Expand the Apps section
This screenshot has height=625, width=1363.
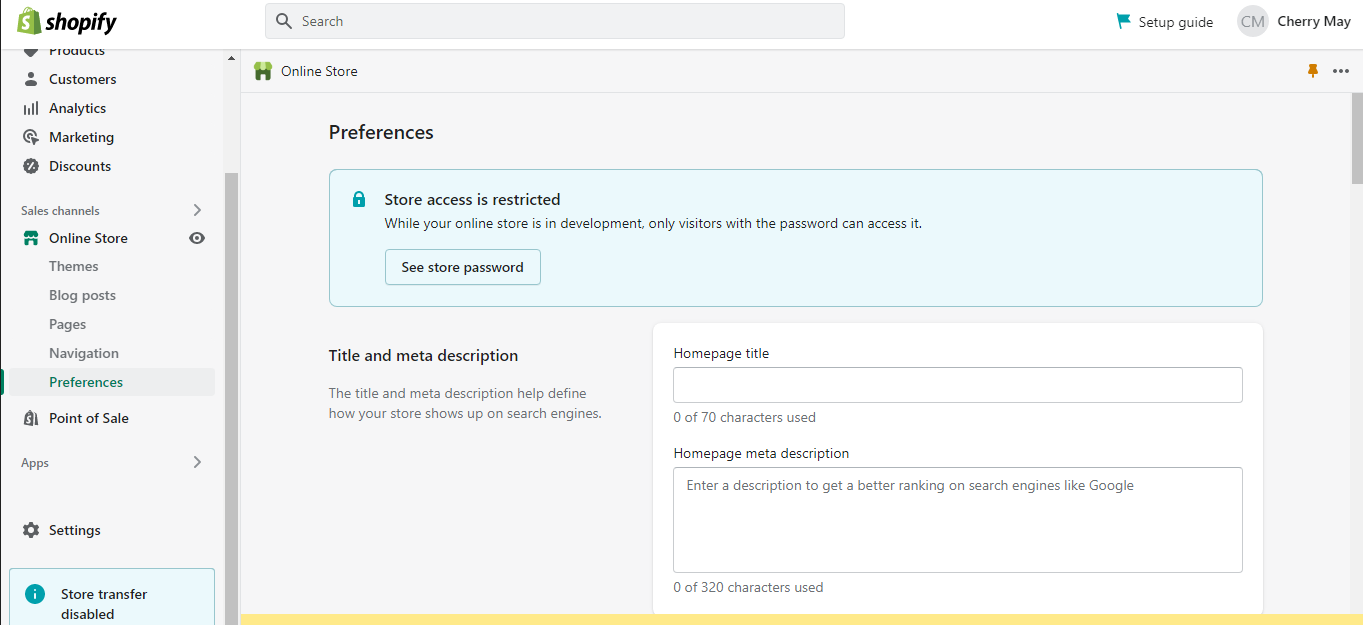click(197, 462)
